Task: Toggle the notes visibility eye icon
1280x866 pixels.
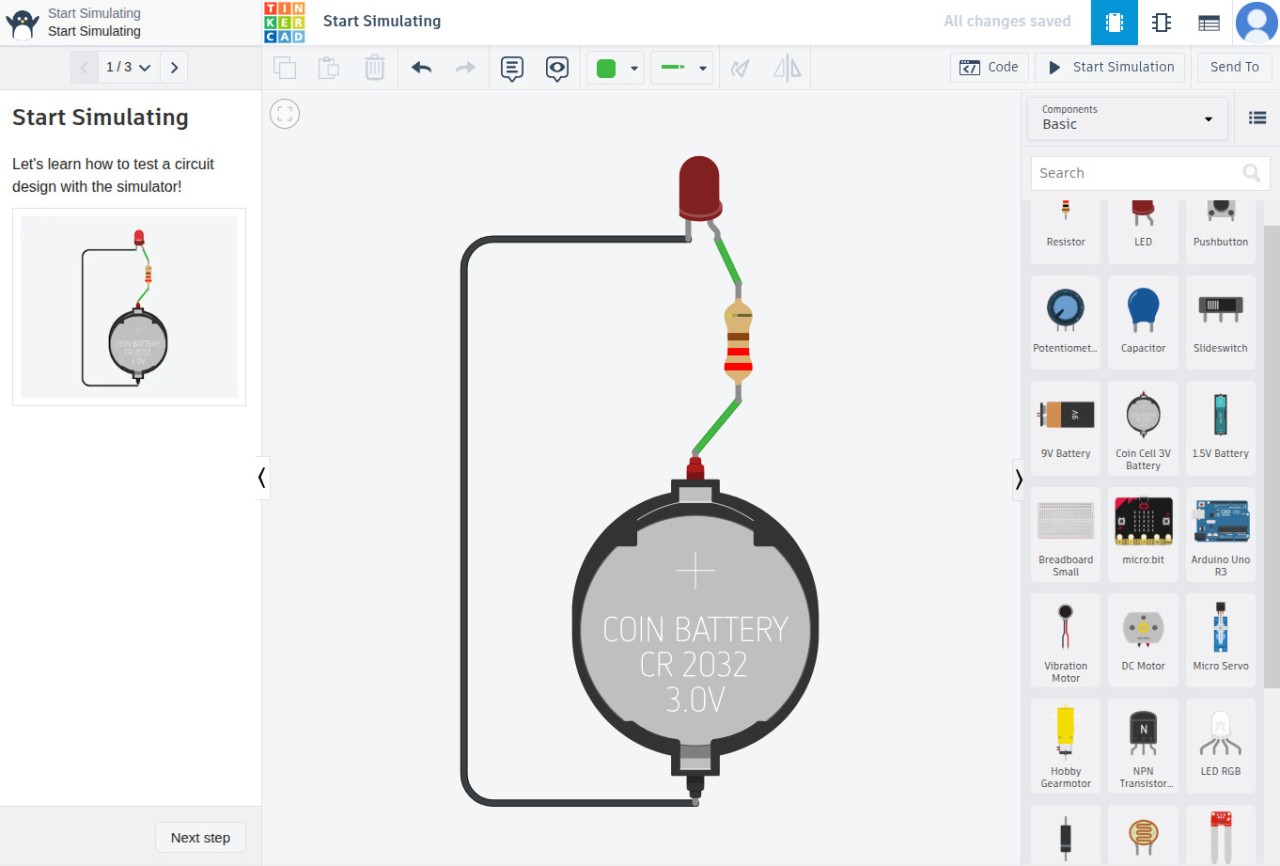Action: (x=557, y=68)
